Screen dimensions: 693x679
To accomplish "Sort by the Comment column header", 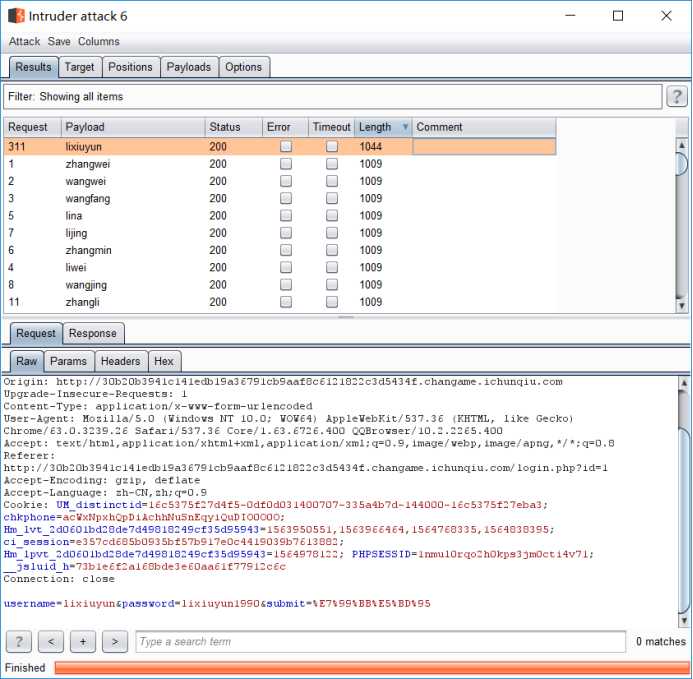I will coord(484,127).
